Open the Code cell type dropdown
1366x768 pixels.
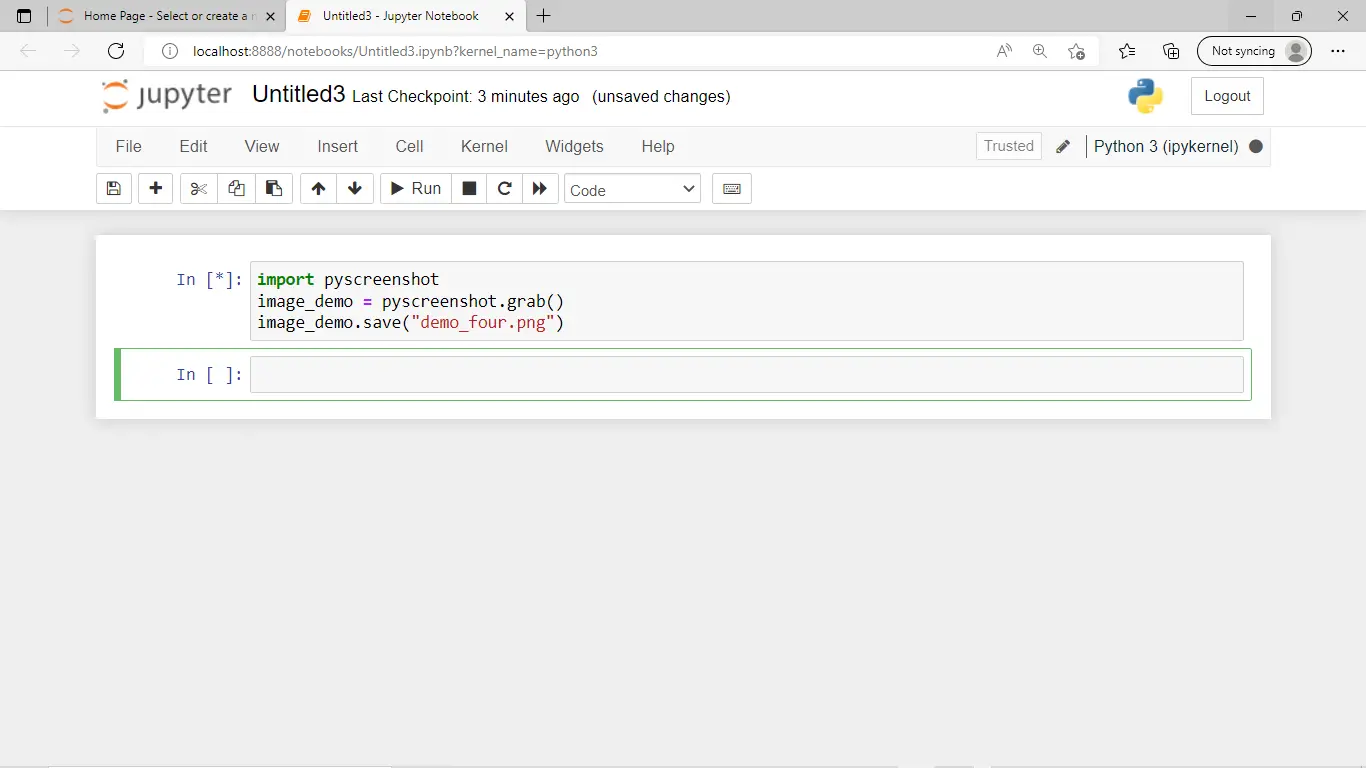coord(632,188)
